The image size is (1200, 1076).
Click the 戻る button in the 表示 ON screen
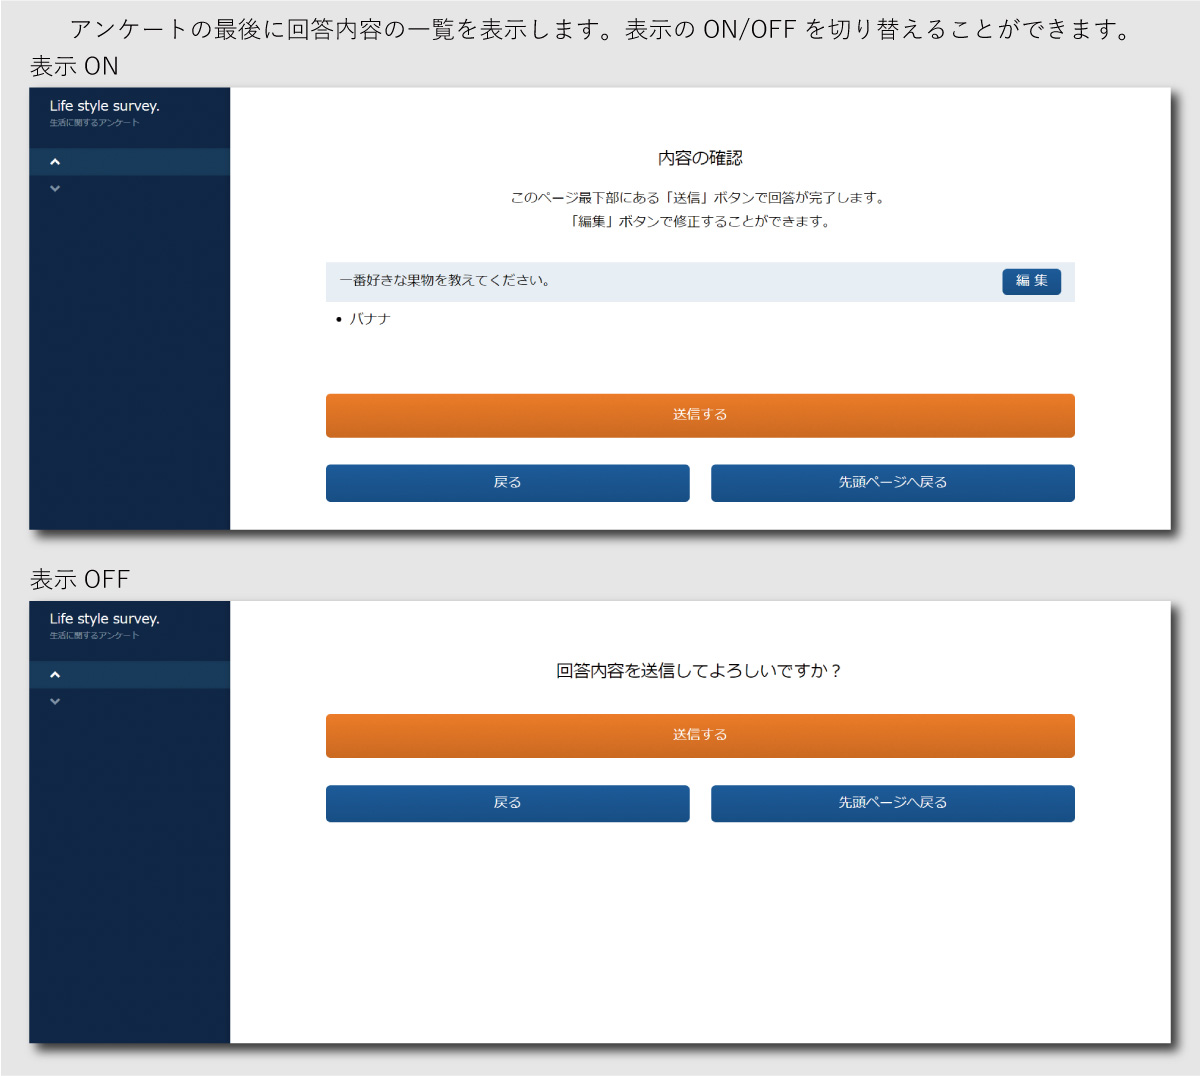pos(507,483)
